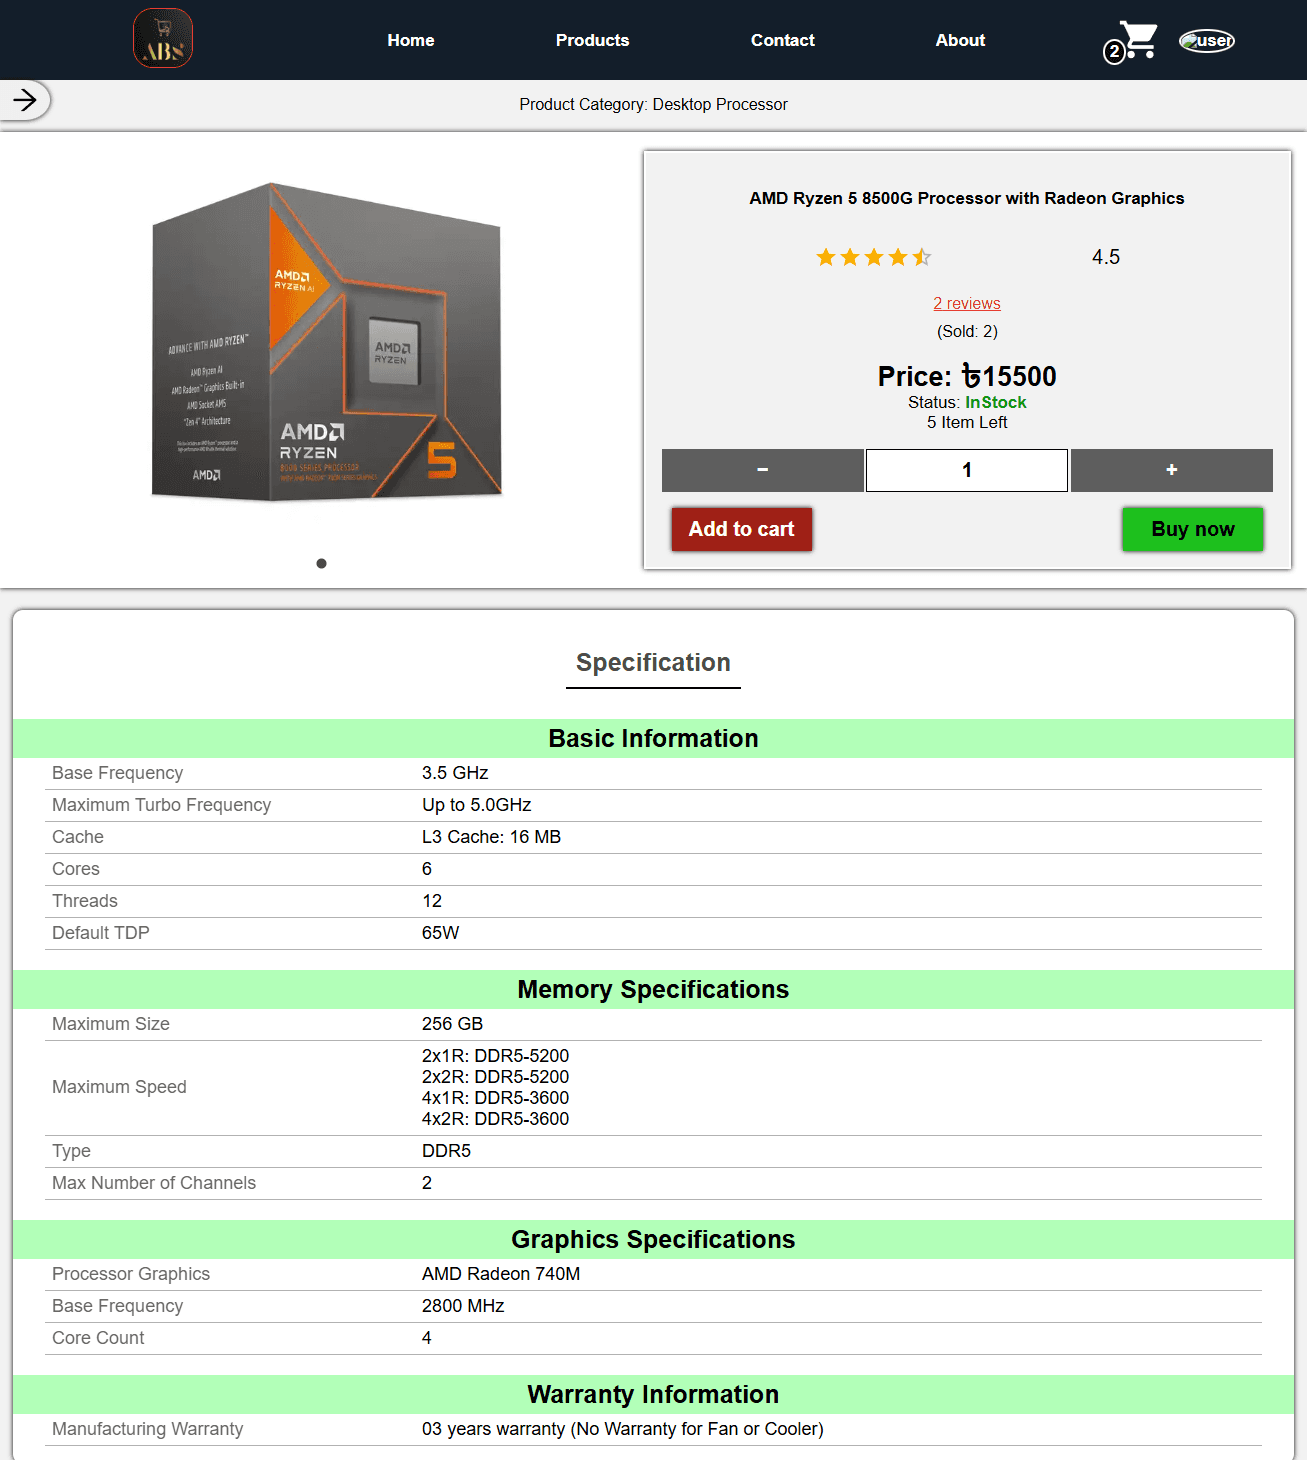Open the Products menu item
Image resolution: width=1307 pixels, height=1460 pixels.
(x=592, y=40)
